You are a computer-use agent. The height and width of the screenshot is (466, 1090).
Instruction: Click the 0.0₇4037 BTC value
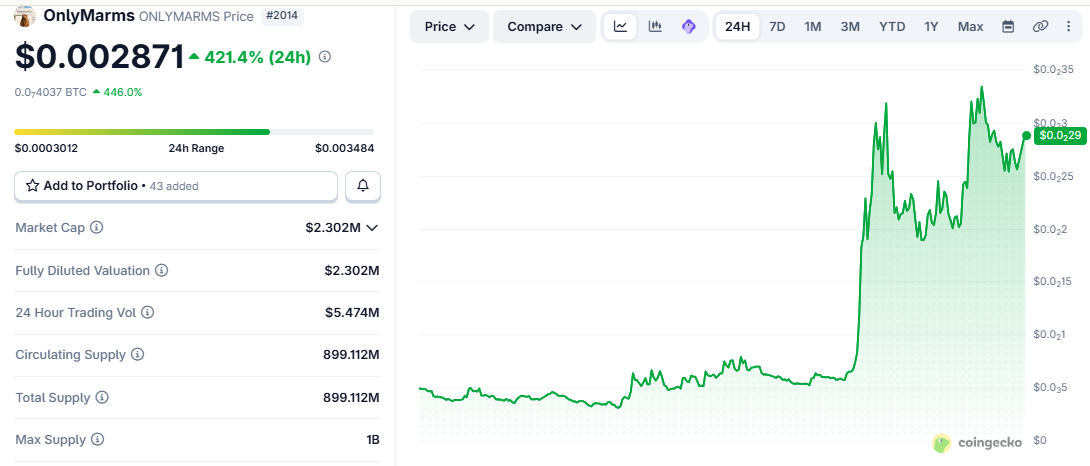[x=51, y=92]
